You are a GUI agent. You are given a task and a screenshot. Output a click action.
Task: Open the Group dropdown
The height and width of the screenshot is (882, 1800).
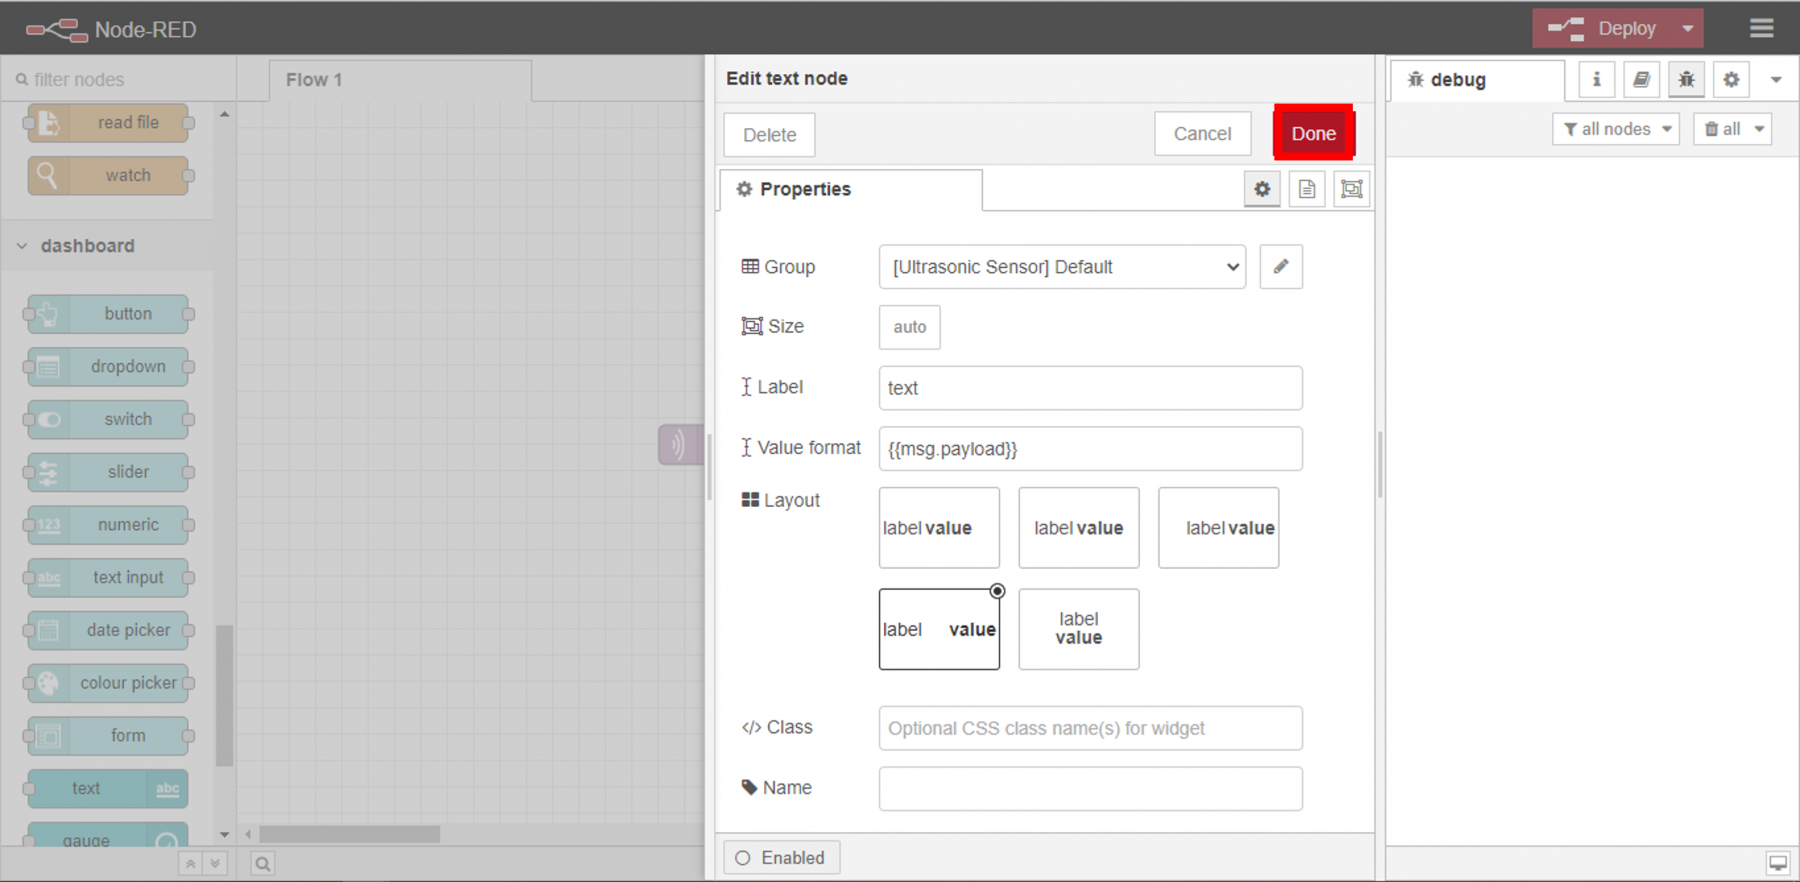click(1061, 267)
